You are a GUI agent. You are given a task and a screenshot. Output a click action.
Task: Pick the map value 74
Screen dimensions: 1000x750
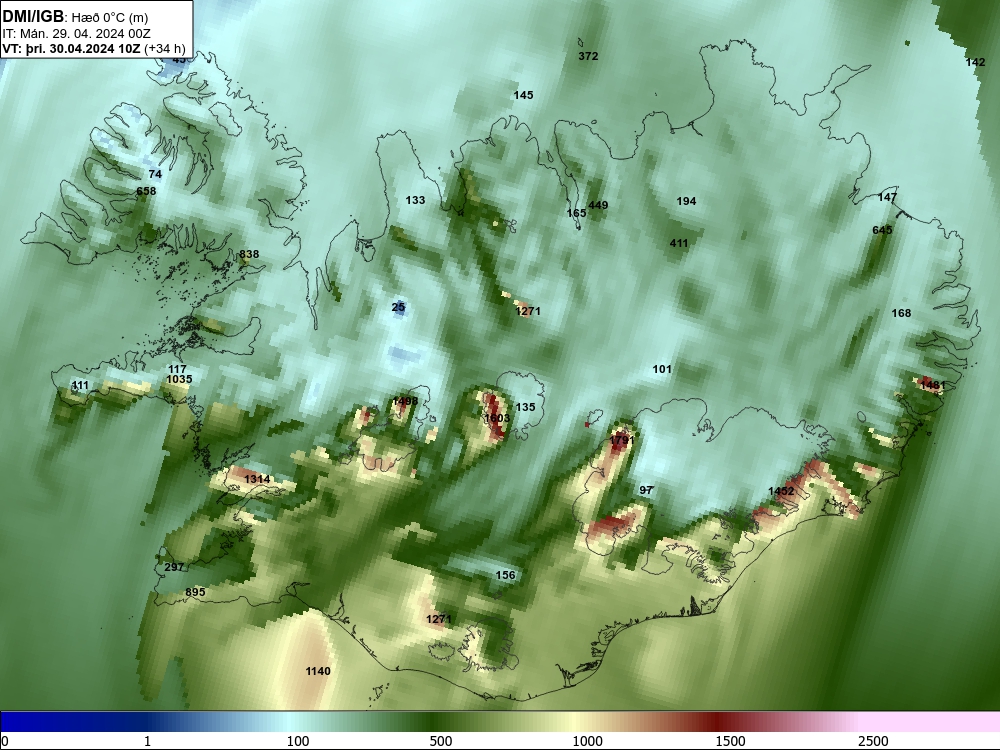point(155,174)
